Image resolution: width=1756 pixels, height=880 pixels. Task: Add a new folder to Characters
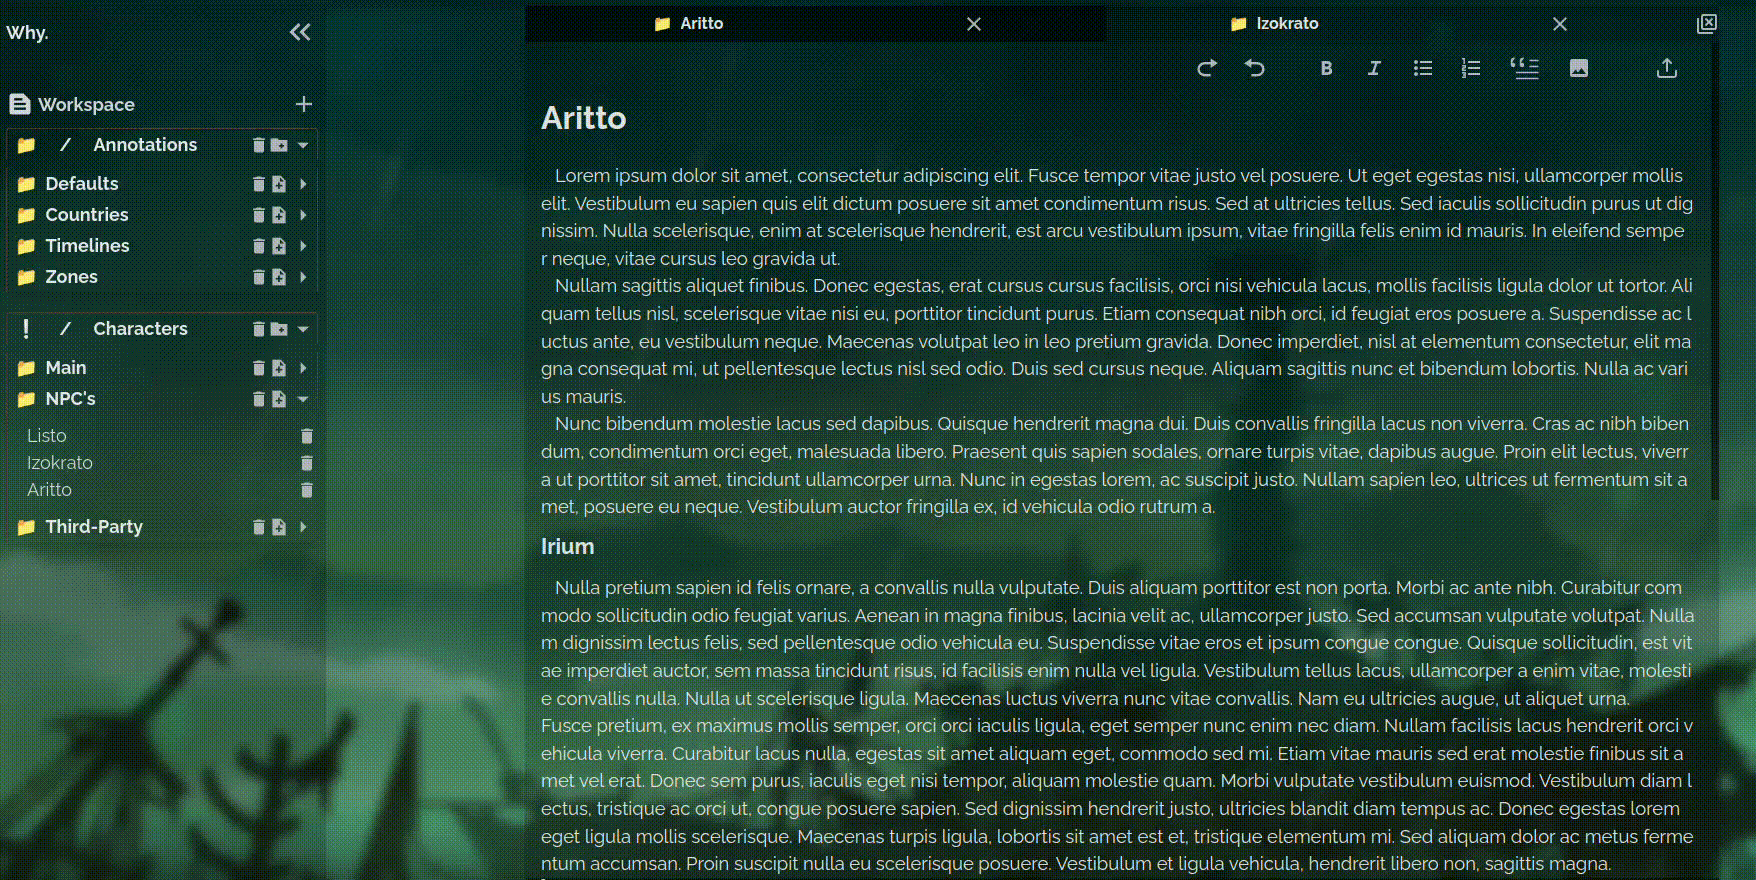pos(279,329)
